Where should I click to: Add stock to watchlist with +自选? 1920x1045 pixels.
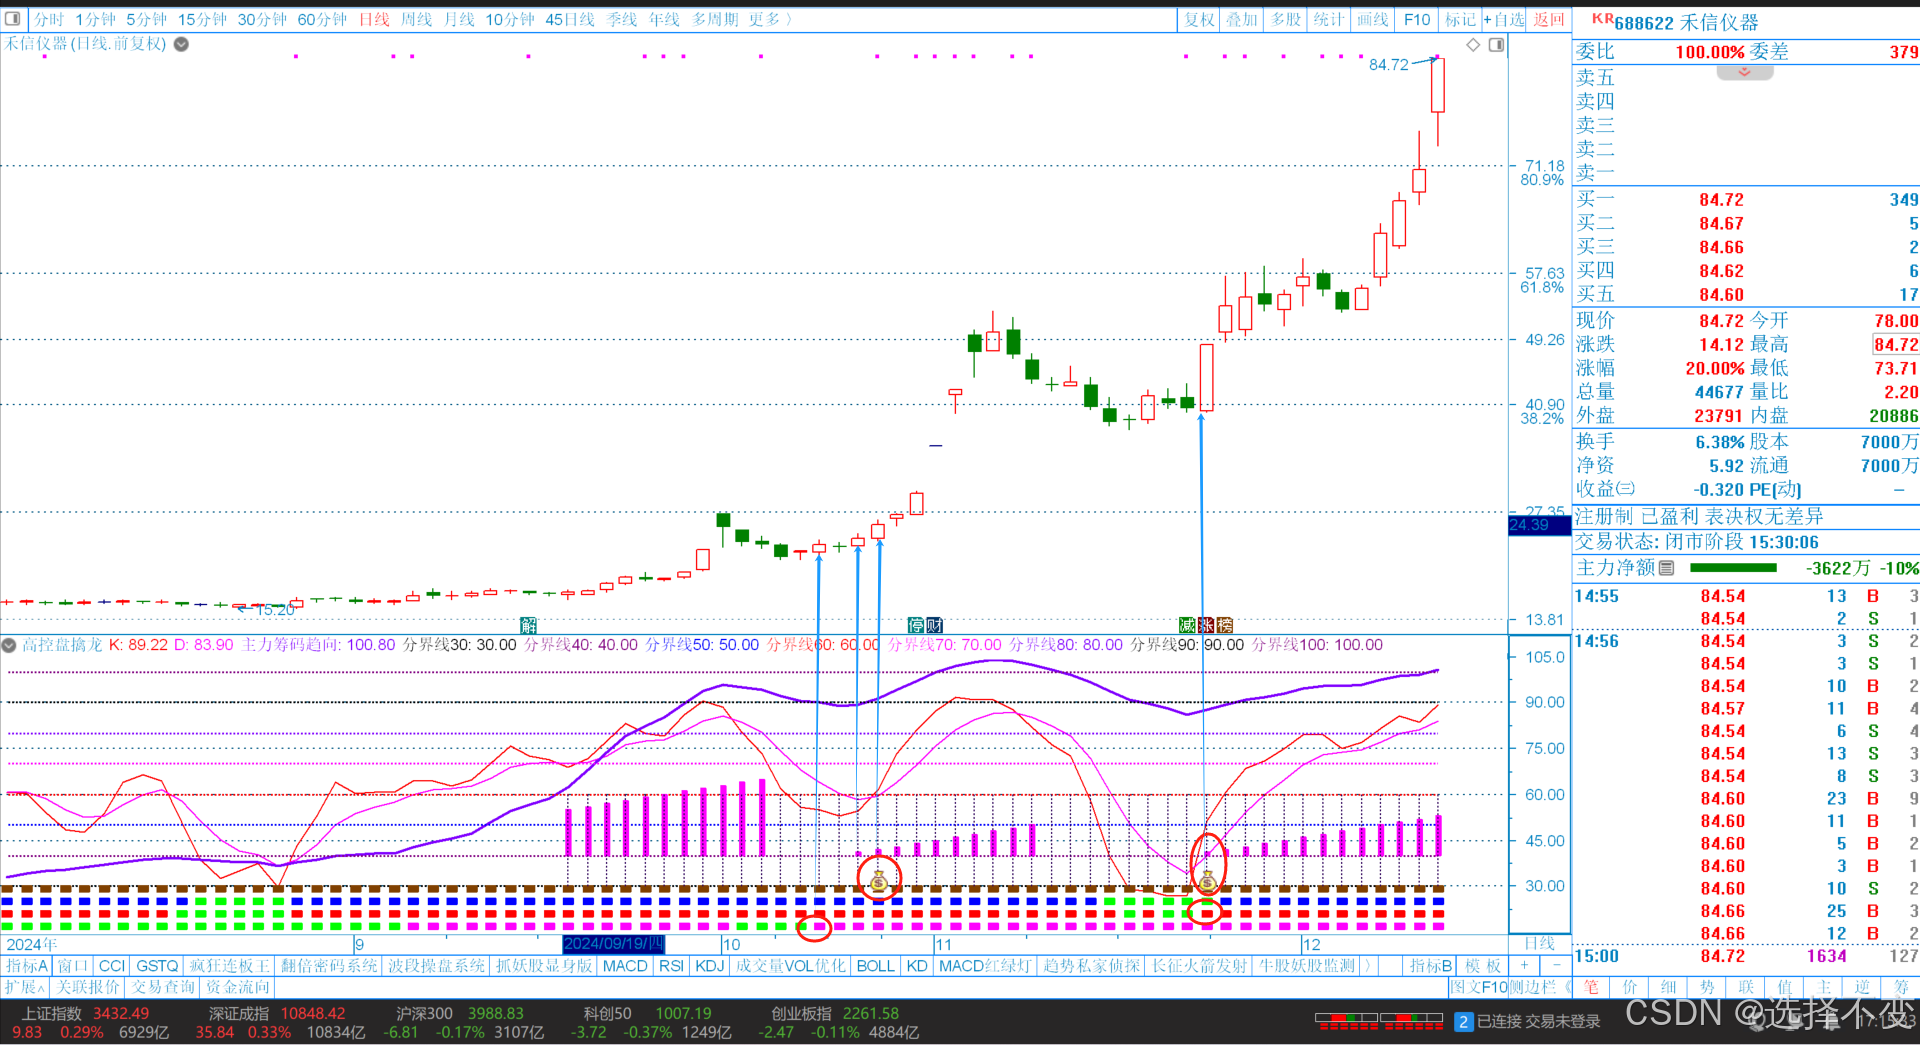pos(1504,19)
